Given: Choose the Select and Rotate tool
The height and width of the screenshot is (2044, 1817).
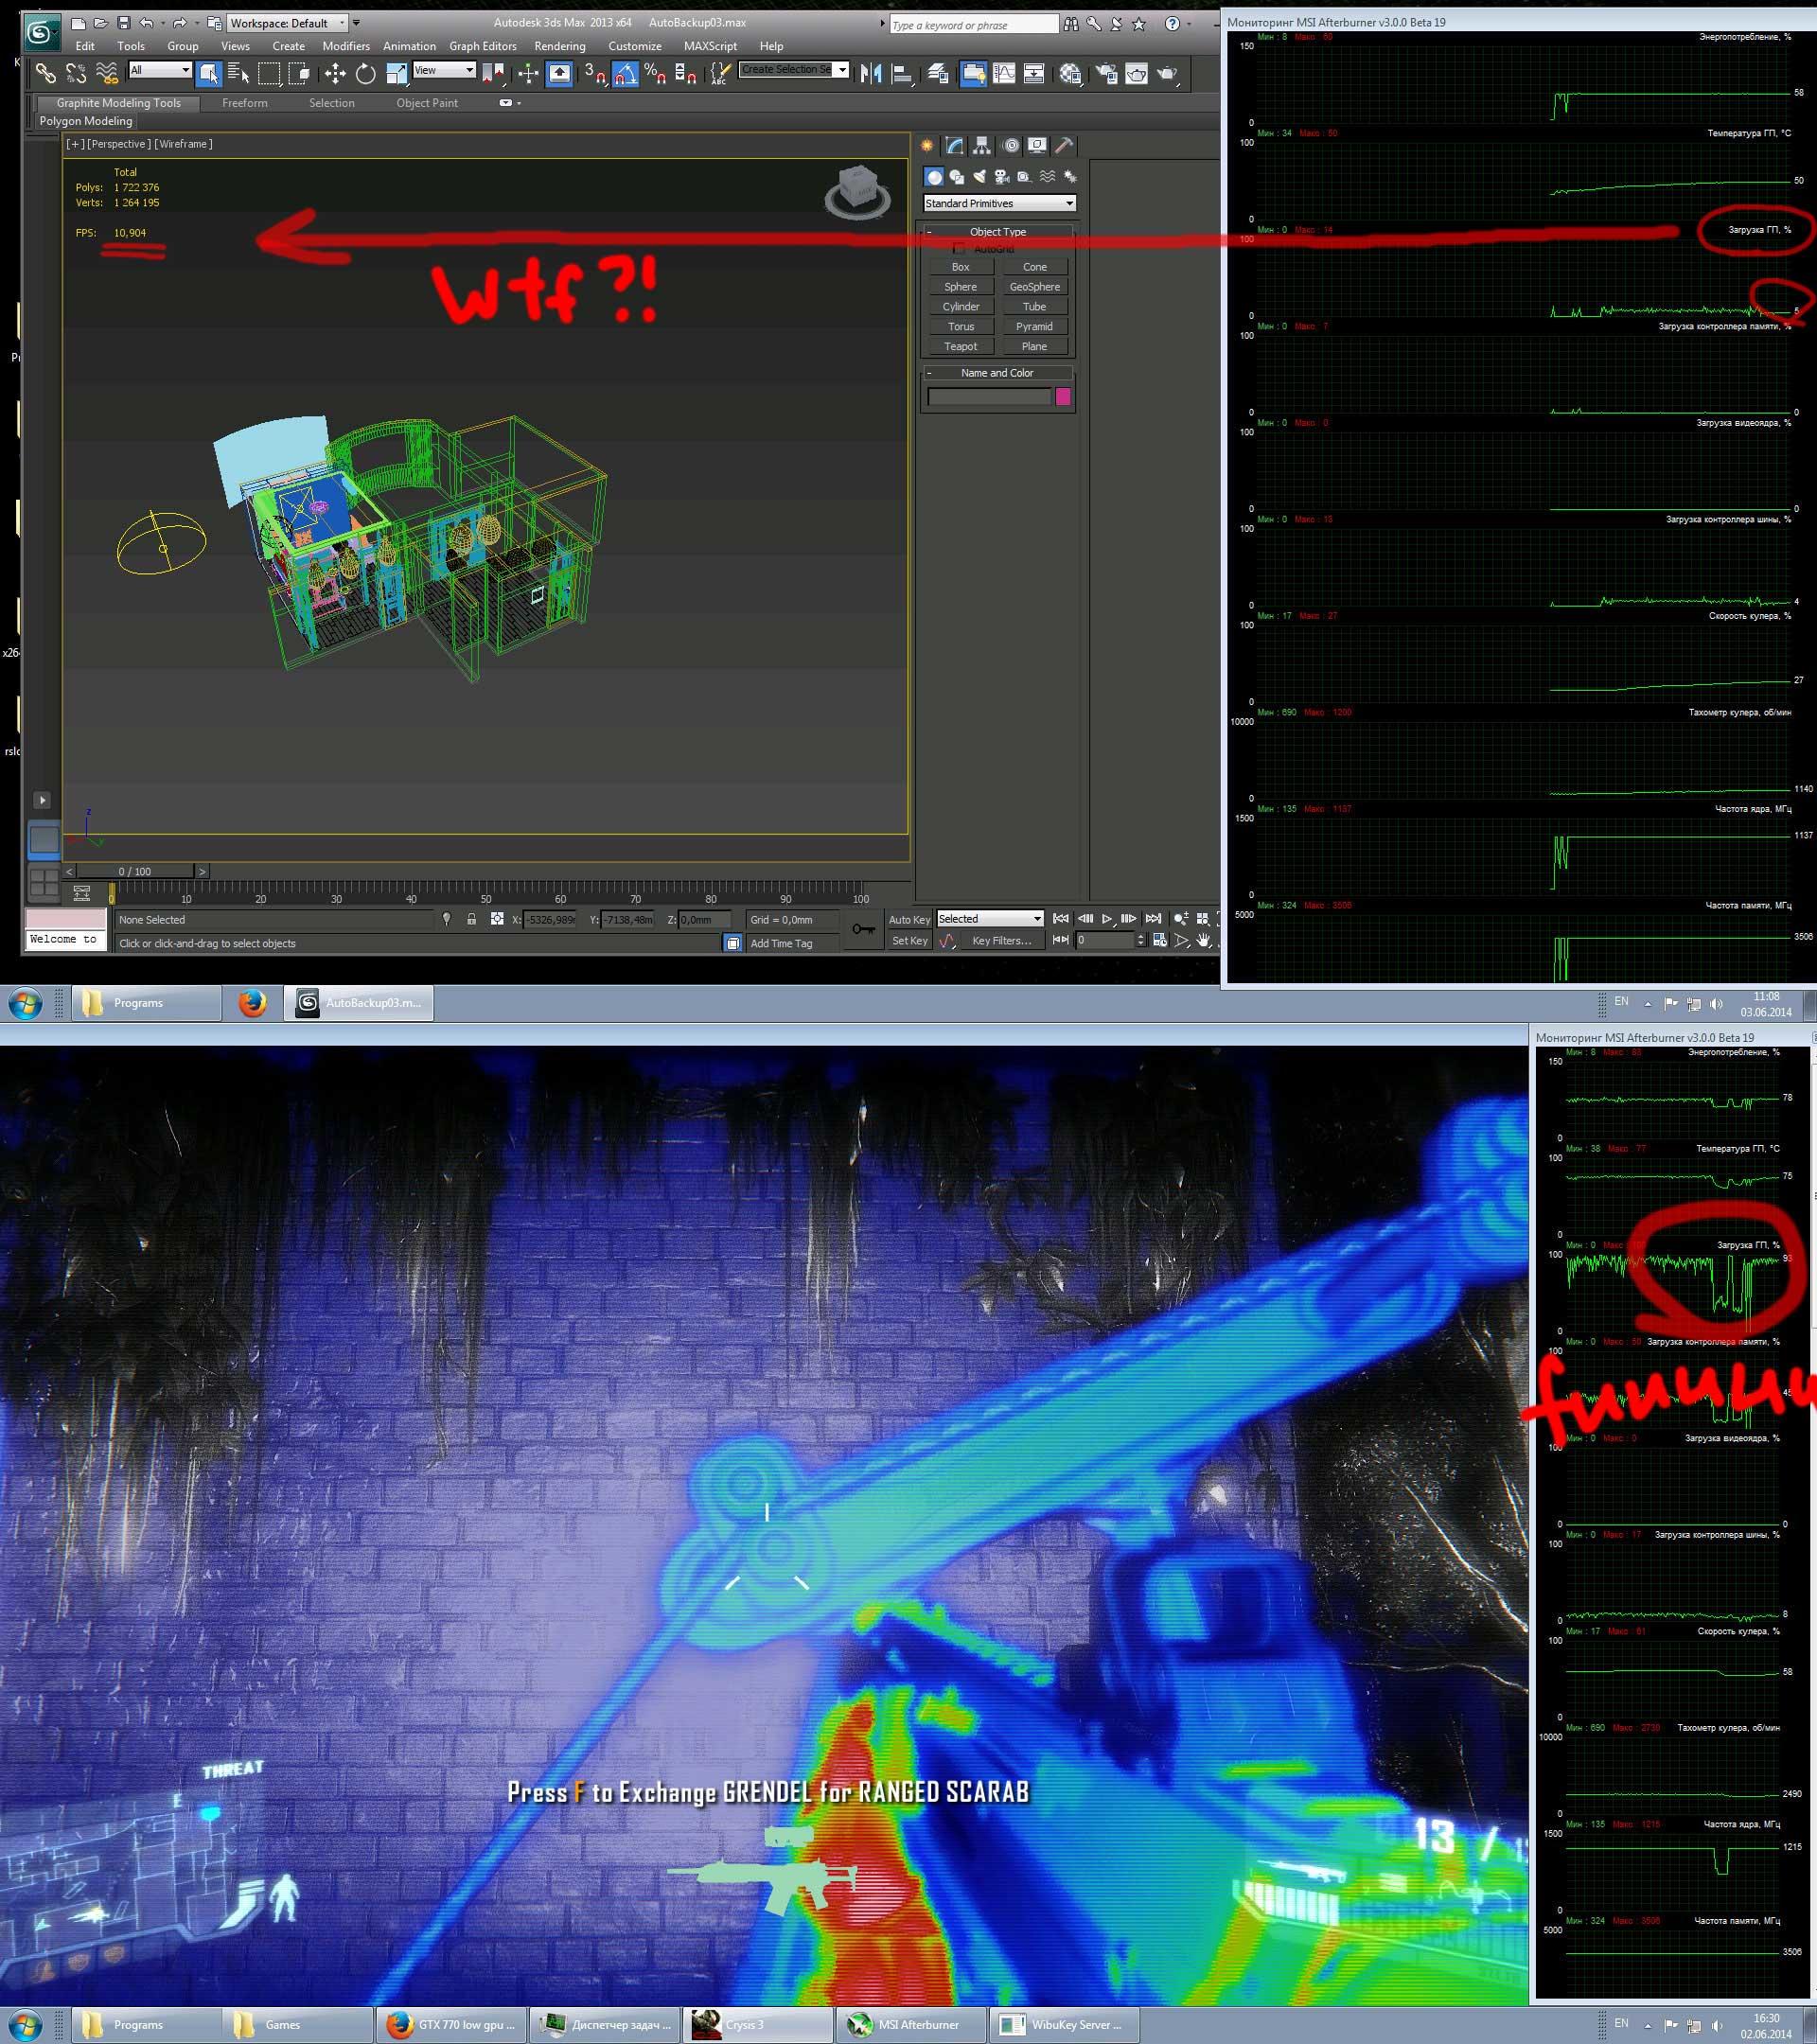Looking at the screenshot, I should click(366, 73).
